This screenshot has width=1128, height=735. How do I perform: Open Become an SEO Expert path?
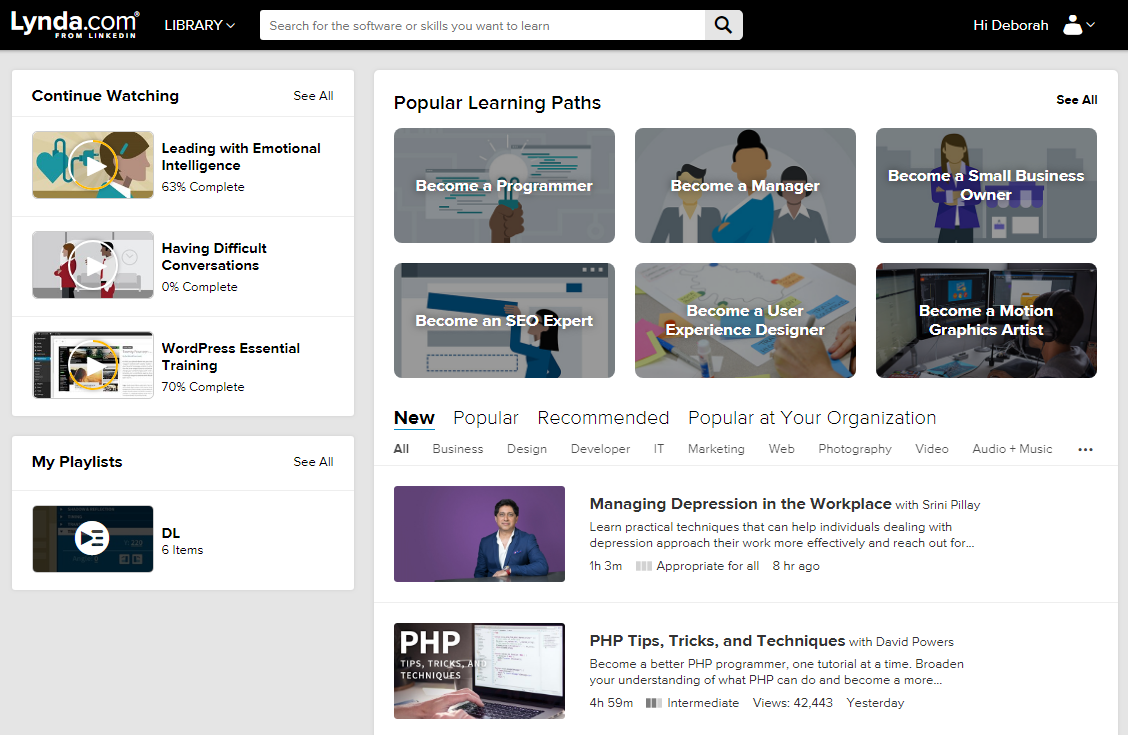click(x=504, y=320)
